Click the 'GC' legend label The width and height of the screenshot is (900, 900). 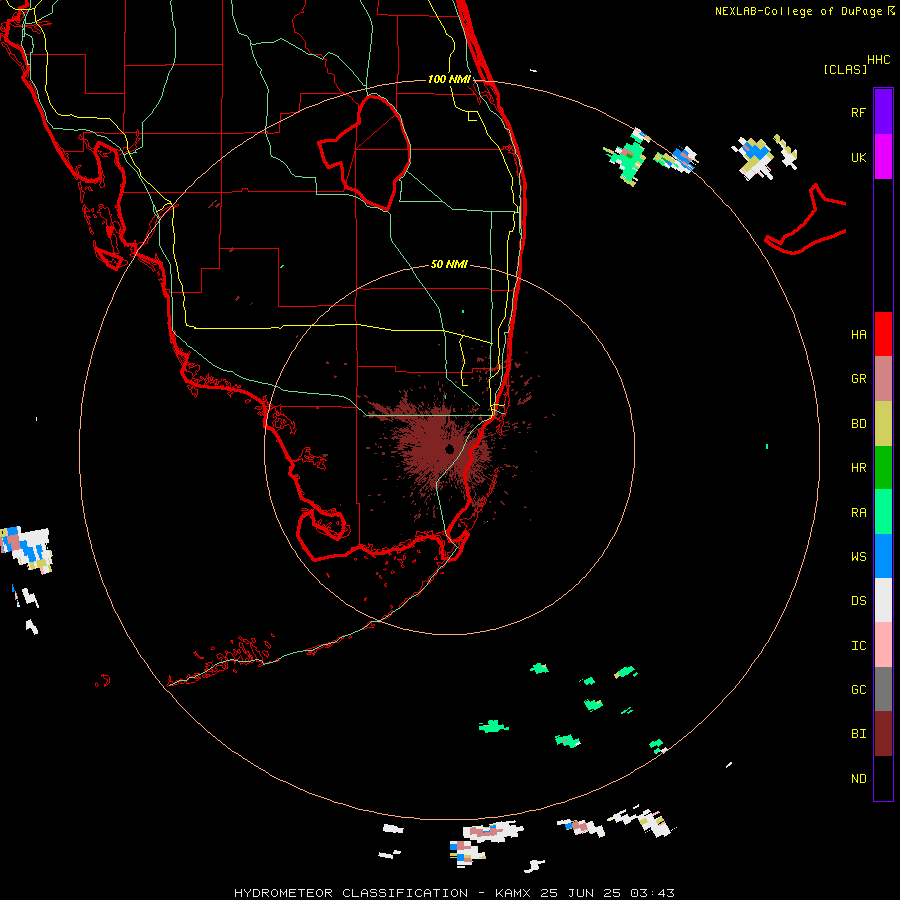click(859, 690)
